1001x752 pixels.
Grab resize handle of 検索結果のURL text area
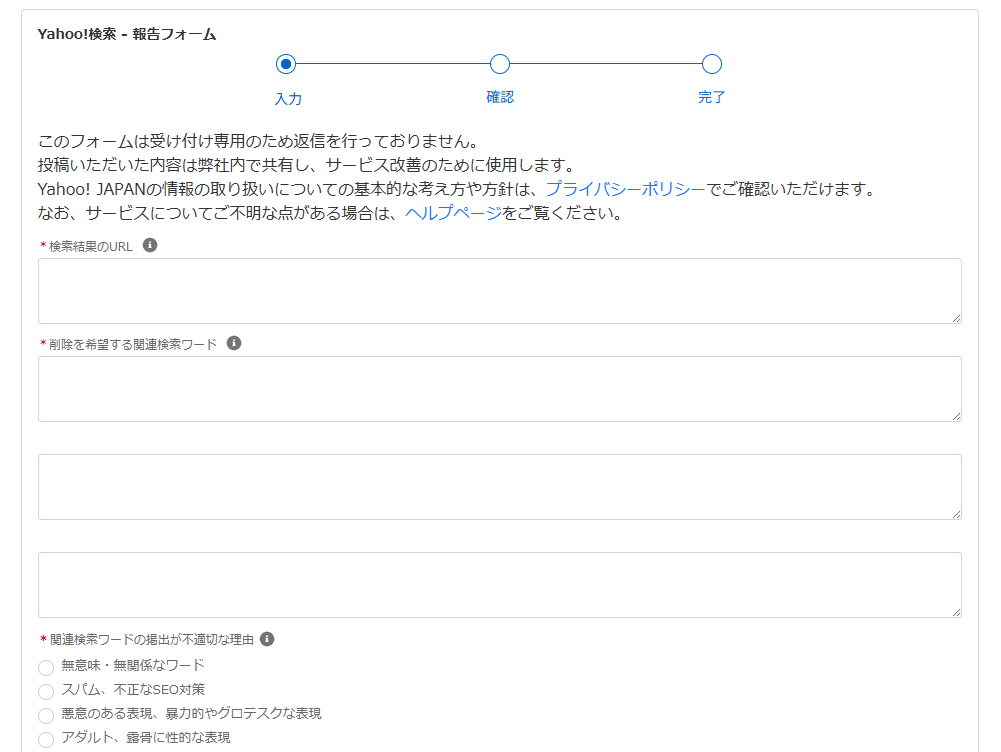956,318
